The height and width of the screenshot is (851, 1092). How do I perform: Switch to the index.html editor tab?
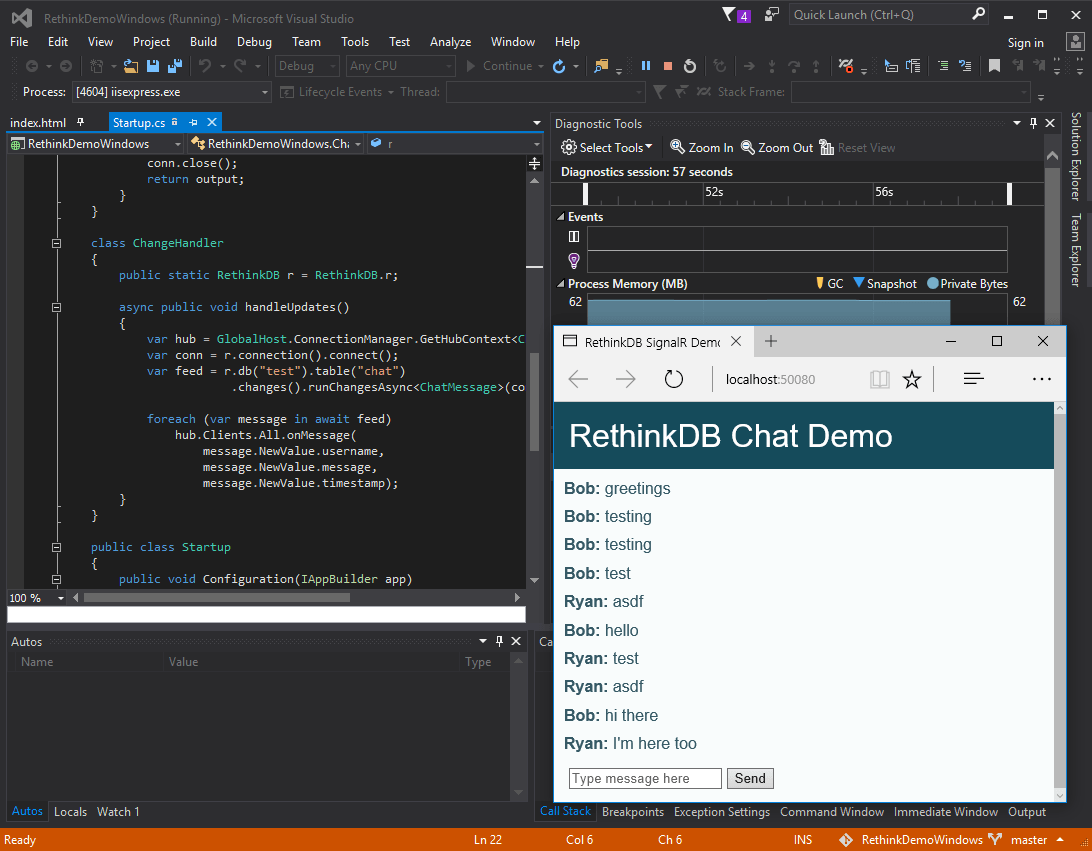[38, 123]
